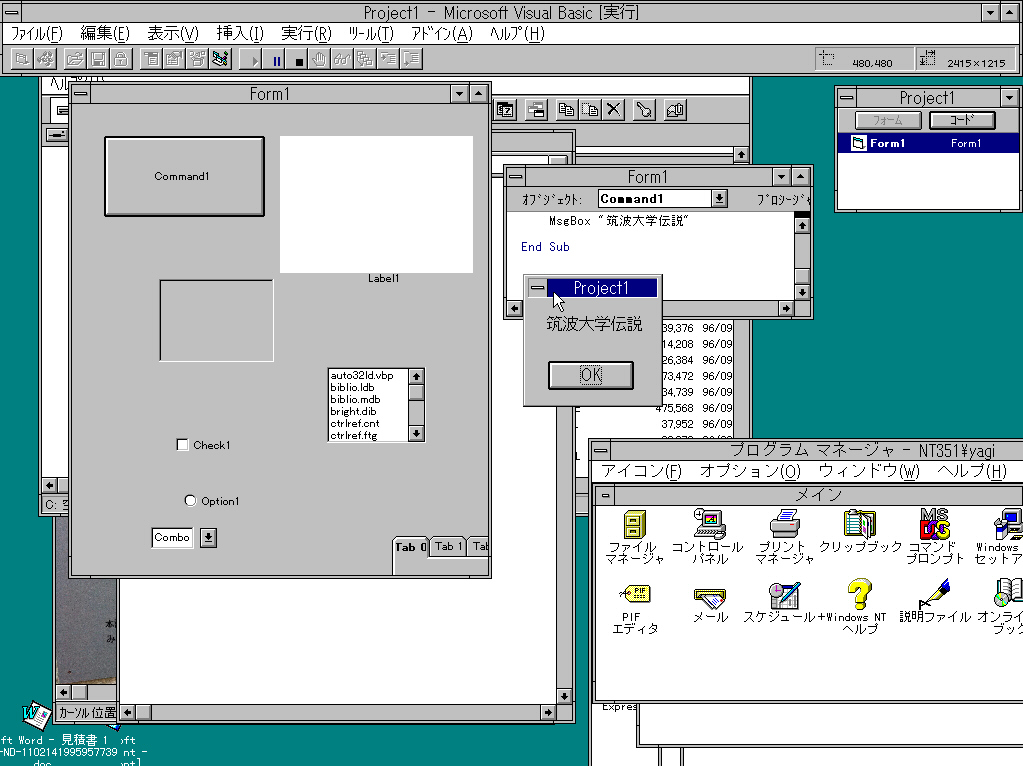Expand the Combo box dropdown on Form1
1023x766 pixels.
tap(208, 537)
